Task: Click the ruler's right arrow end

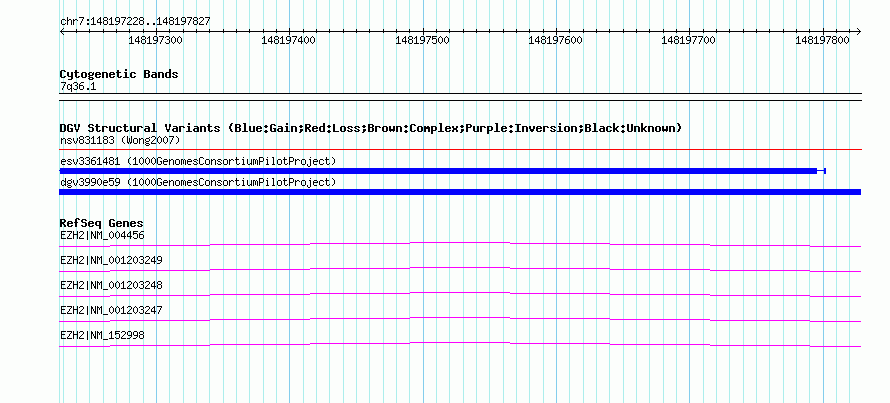Action: pos(858,32)
